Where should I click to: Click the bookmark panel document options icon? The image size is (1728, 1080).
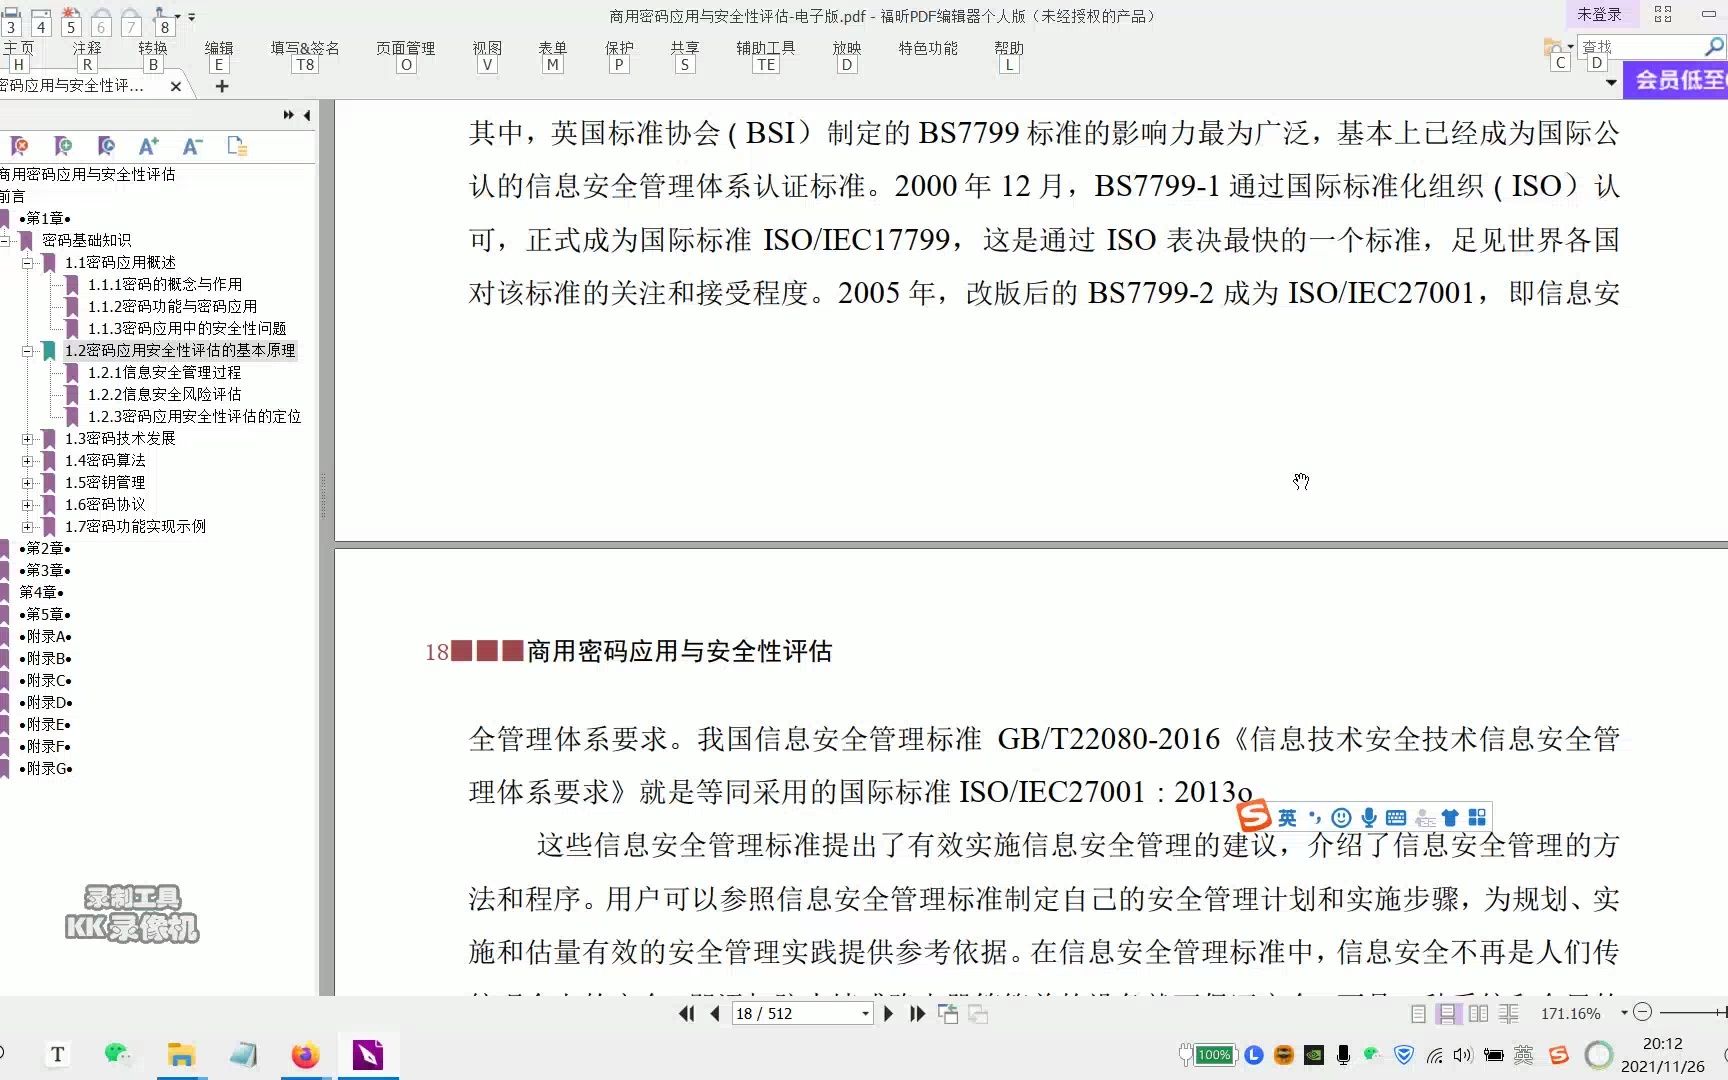[x=237, y=146]
